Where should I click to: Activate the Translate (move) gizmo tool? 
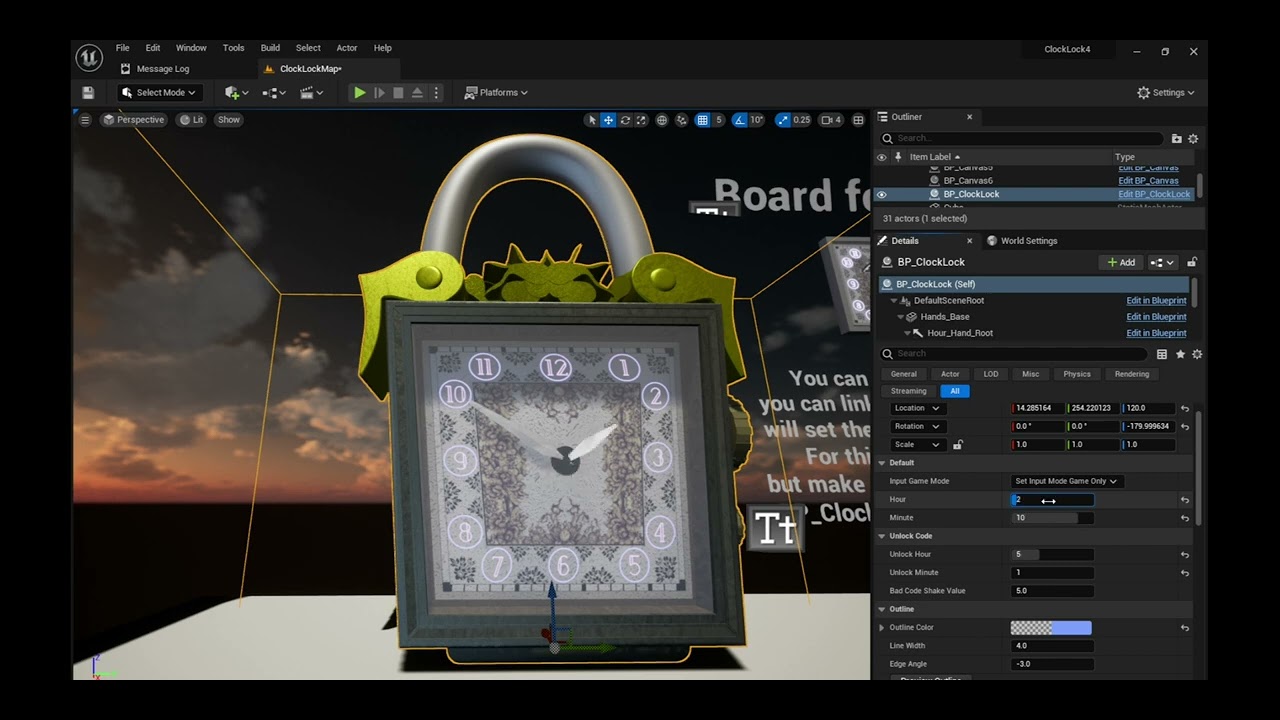tap(608, 120)
